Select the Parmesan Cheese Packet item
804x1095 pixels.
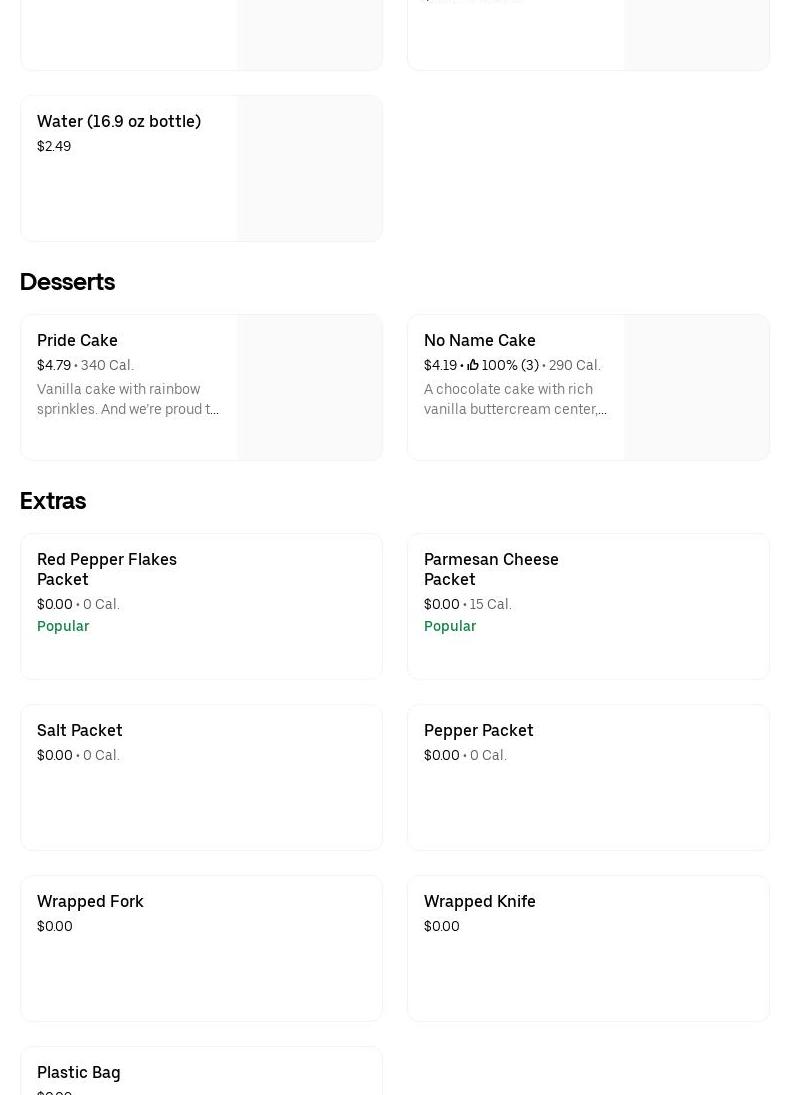point(491,569)
